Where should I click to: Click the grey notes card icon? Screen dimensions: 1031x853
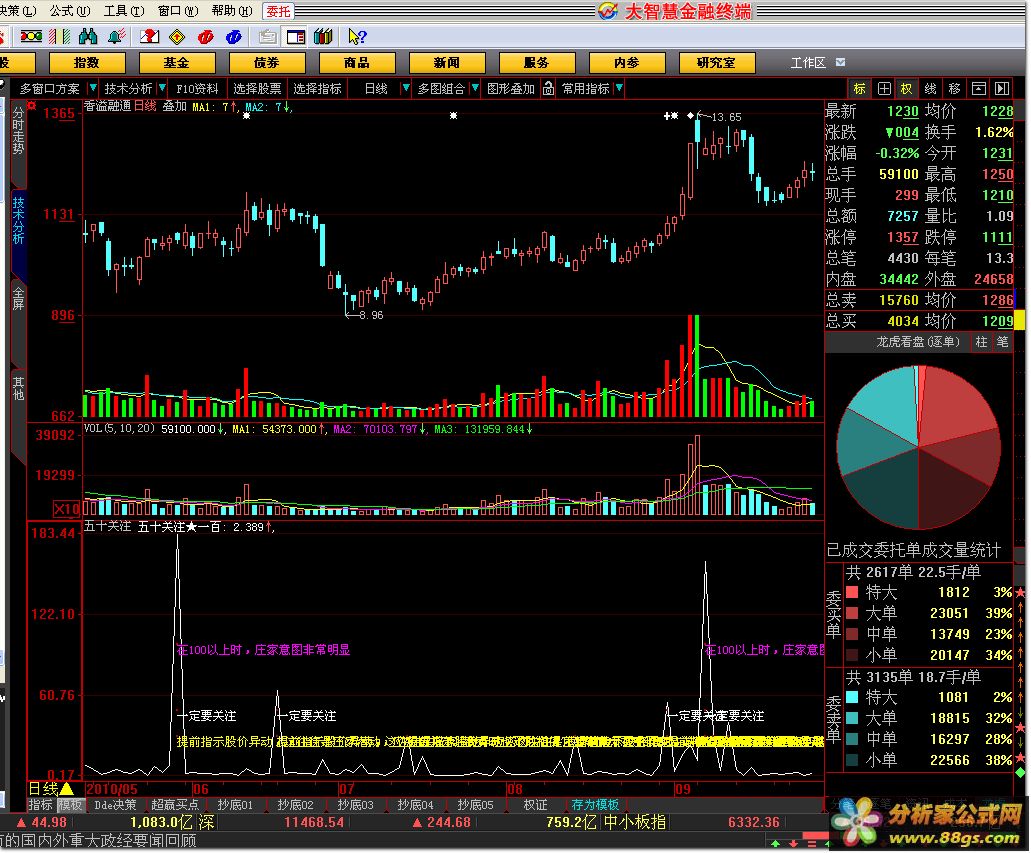267,37
